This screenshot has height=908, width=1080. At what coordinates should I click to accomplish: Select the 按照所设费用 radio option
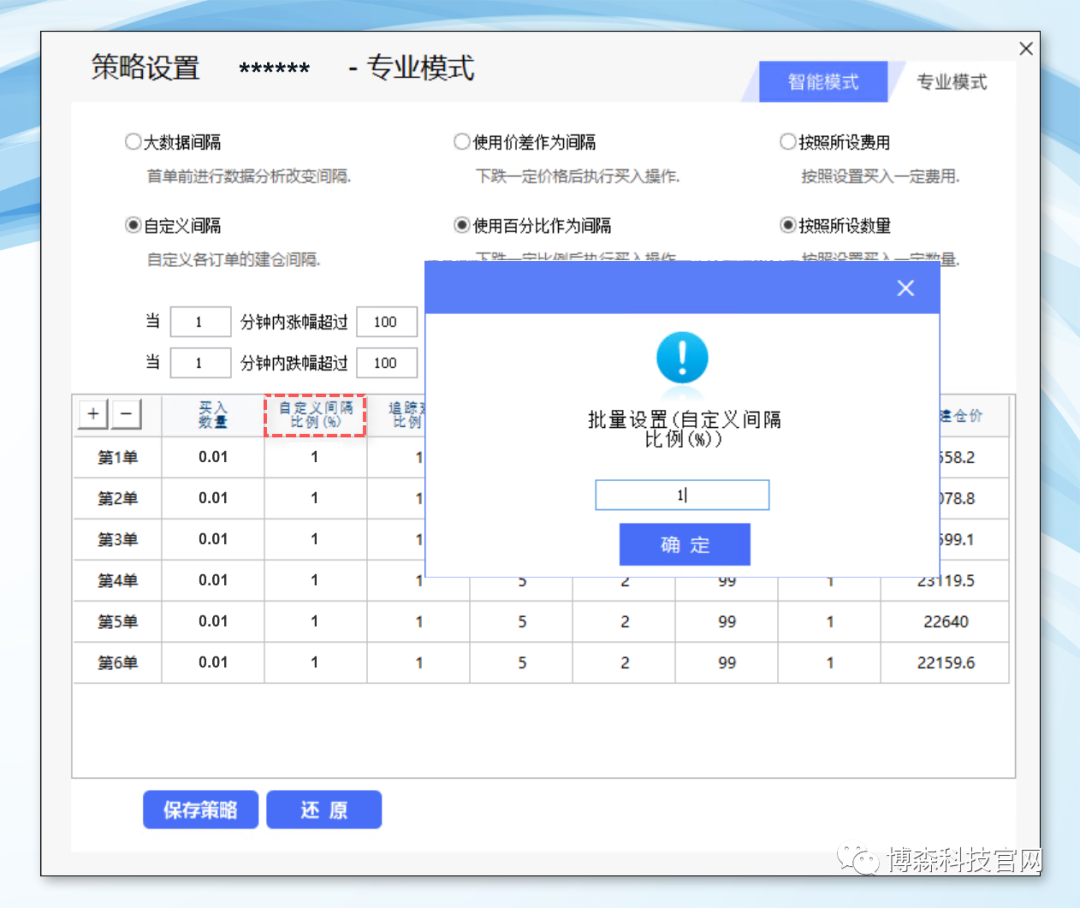788,142
